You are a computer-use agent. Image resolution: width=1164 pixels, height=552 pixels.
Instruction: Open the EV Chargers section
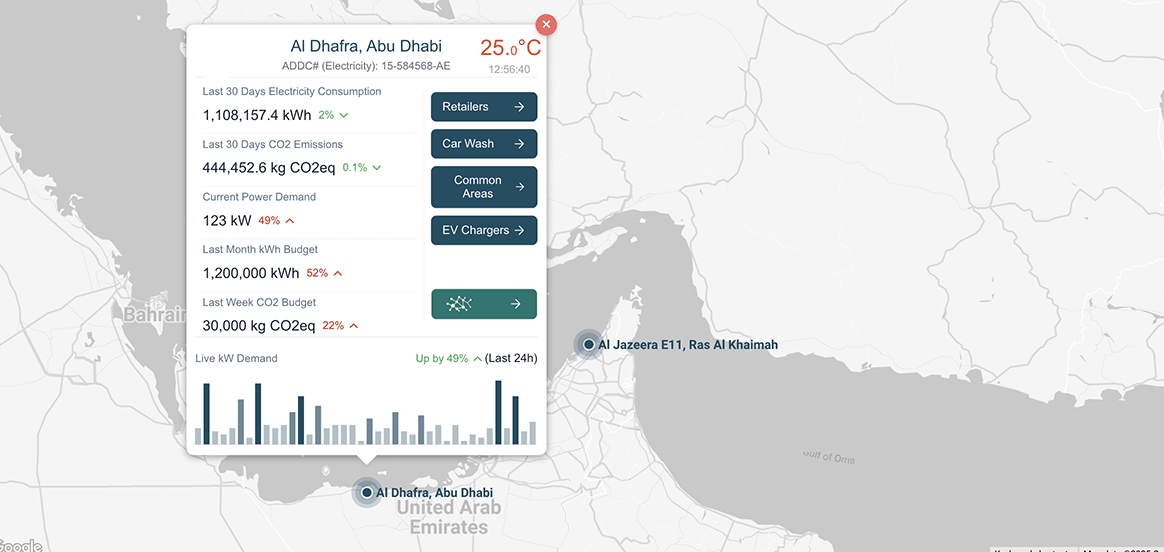(484, 230)
